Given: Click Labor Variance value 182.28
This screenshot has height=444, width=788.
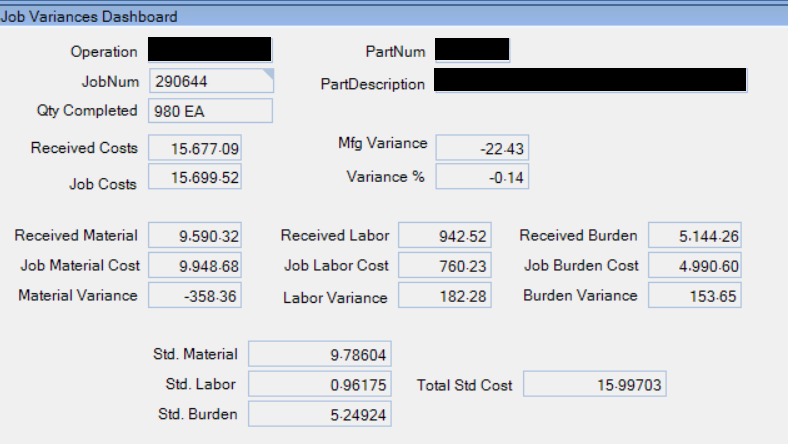Looking at the screenshot, I should [x=445, y=296].
